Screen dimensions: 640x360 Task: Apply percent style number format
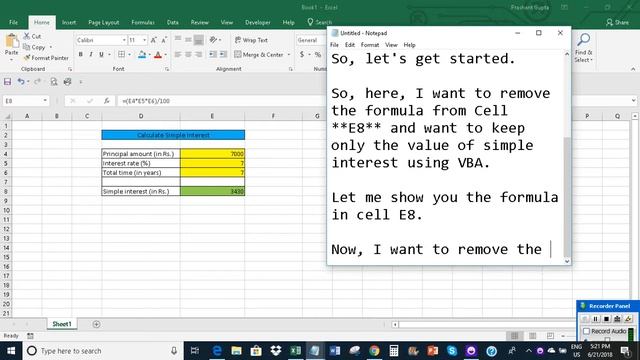pyautogui.click(x=318, y=54)
